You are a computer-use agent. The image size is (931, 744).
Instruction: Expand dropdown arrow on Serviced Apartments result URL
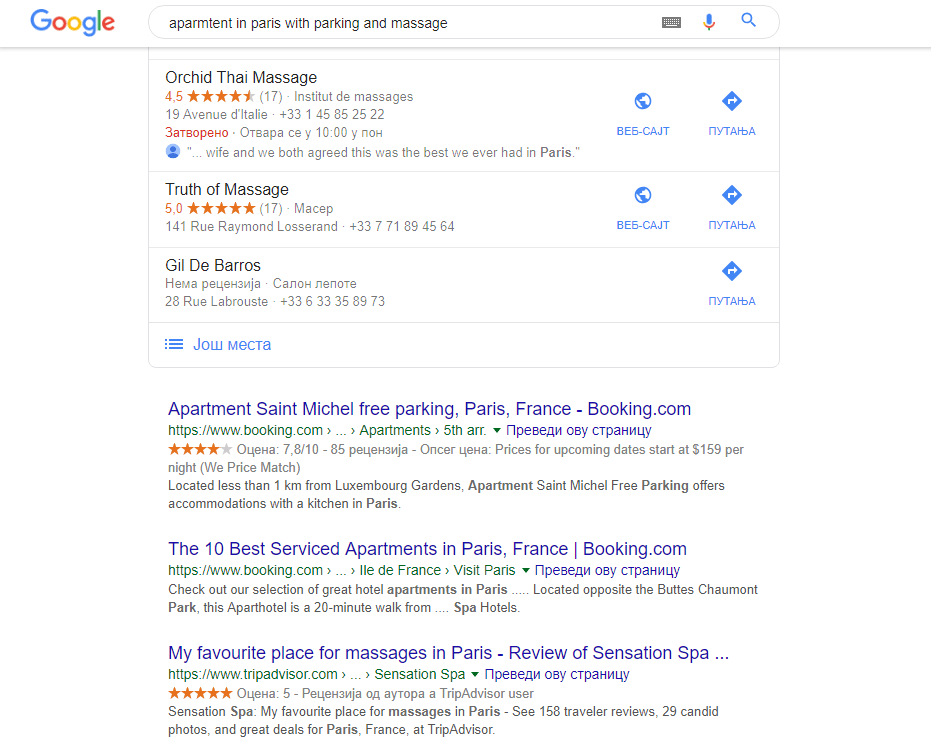[526, 570]
